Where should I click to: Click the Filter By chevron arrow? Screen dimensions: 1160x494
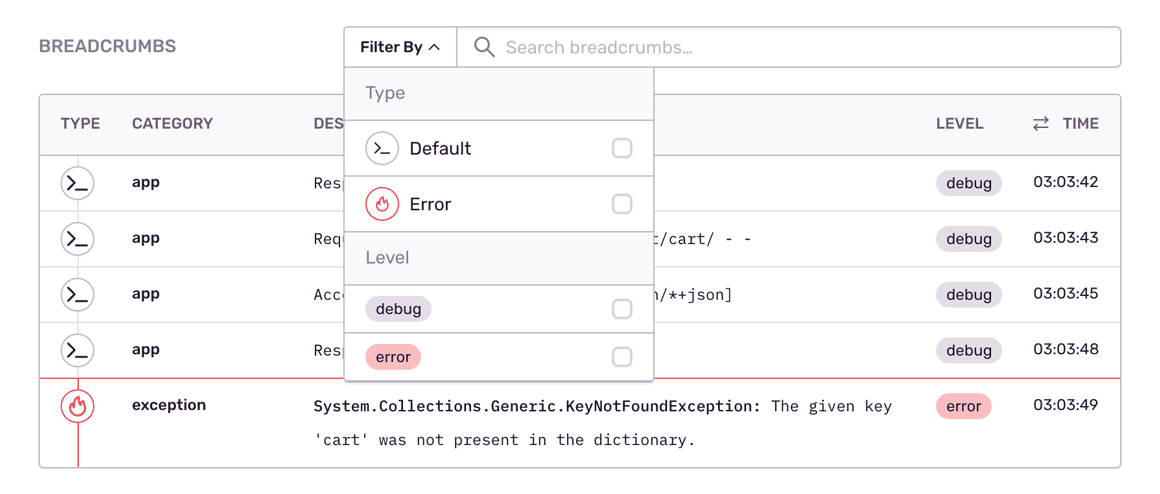click(435, 47)
